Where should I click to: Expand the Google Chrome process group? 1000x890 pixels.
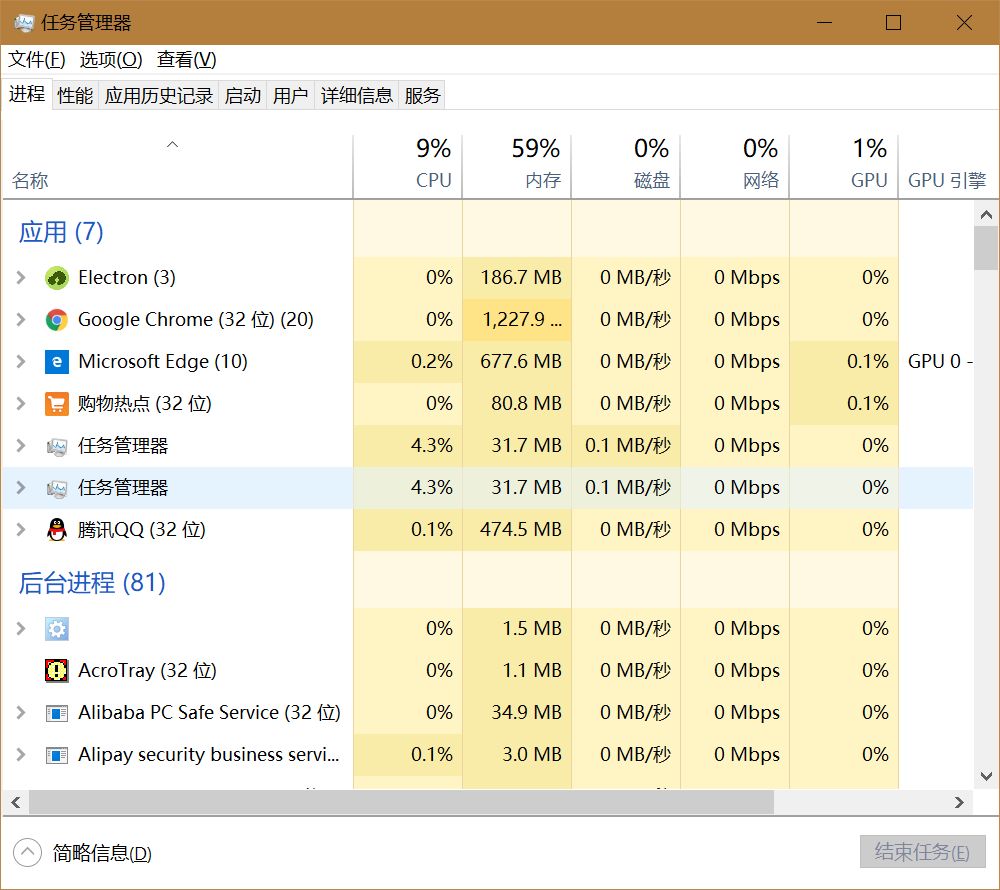tap(21, 319)
